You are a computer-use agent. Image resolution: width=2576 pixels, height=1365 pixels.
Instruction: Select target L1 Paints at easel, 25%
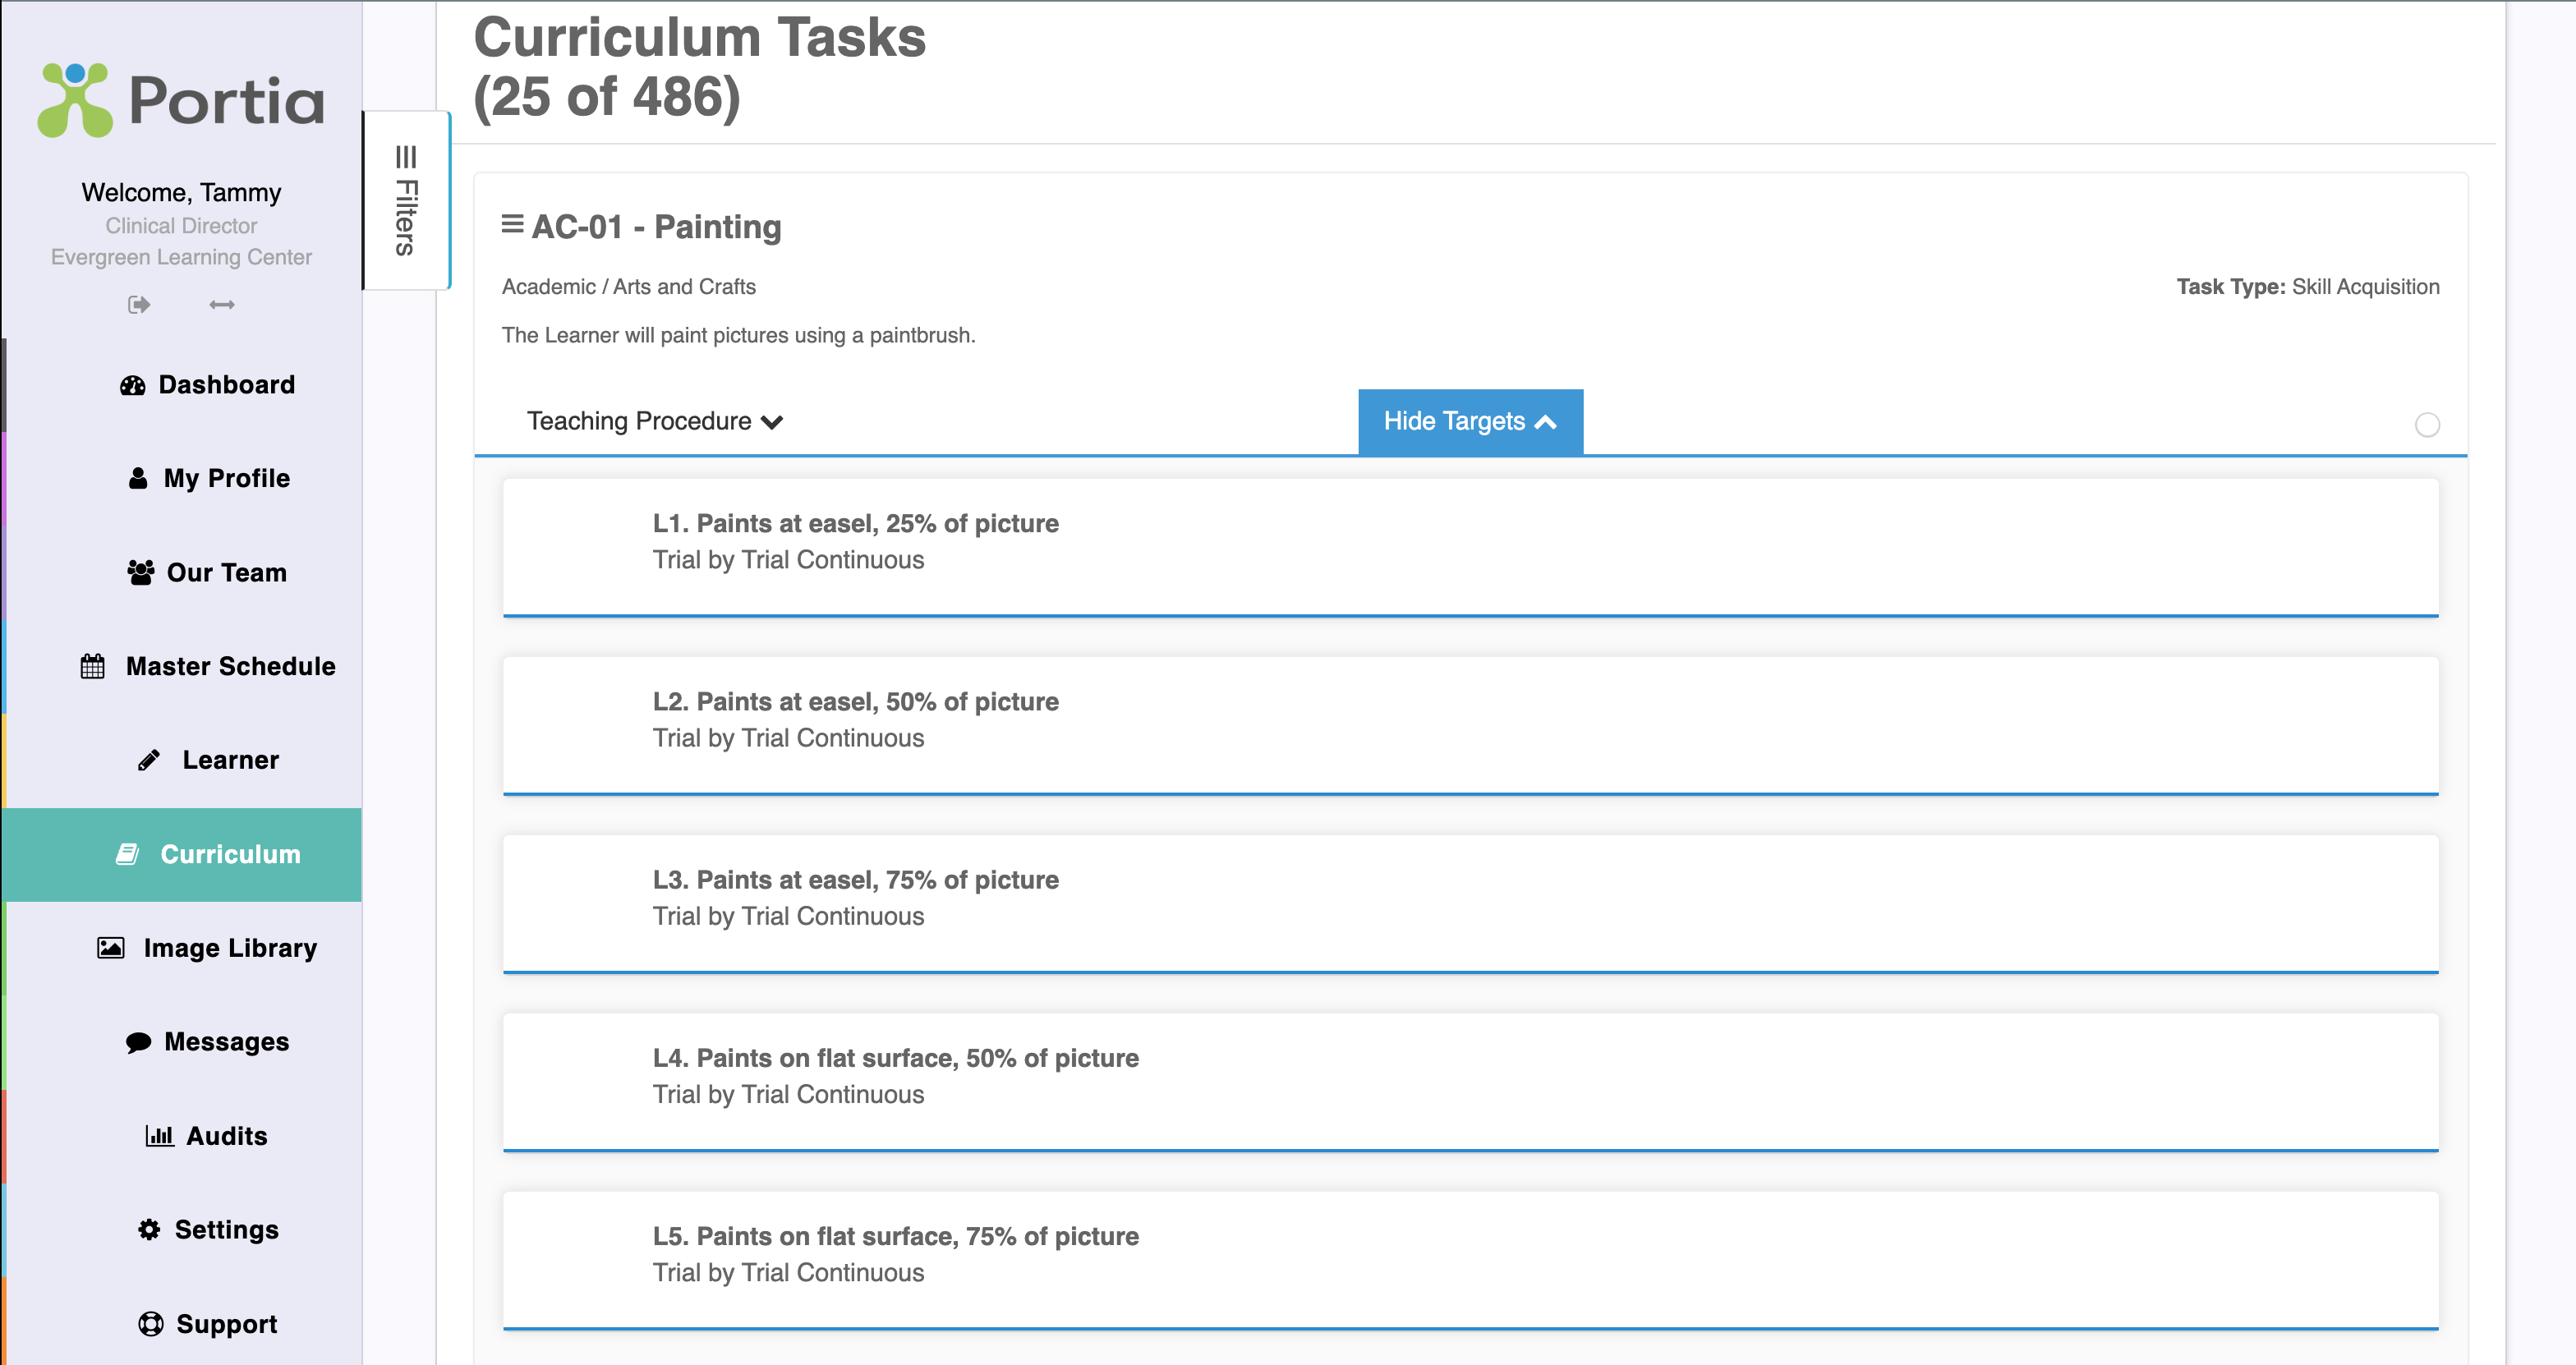pyautogui.click(x=855, y=524)
